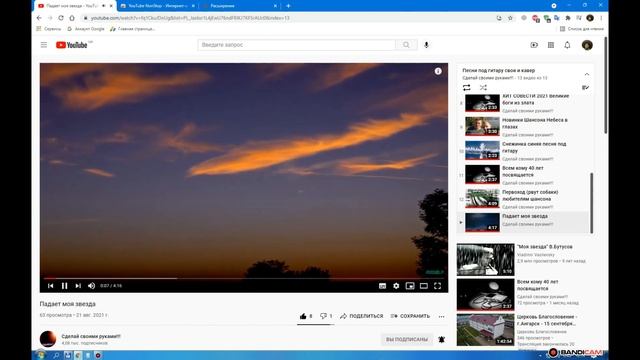Open the notifications bell in the header
Screen dimensions: 640x360
pos(567,45)
